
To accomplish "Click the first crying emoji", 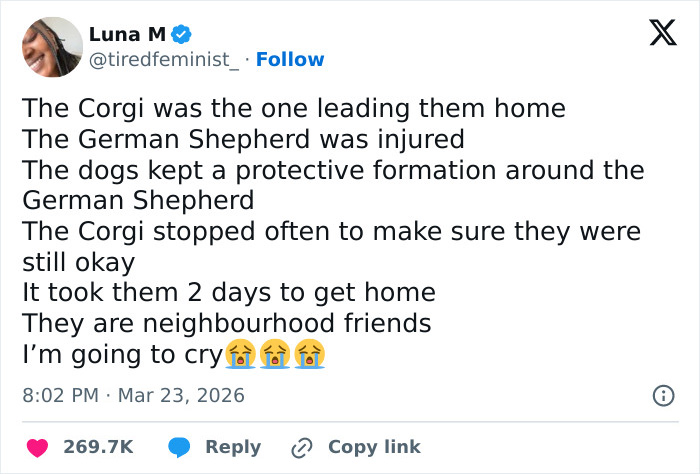I will click(238, 353).
